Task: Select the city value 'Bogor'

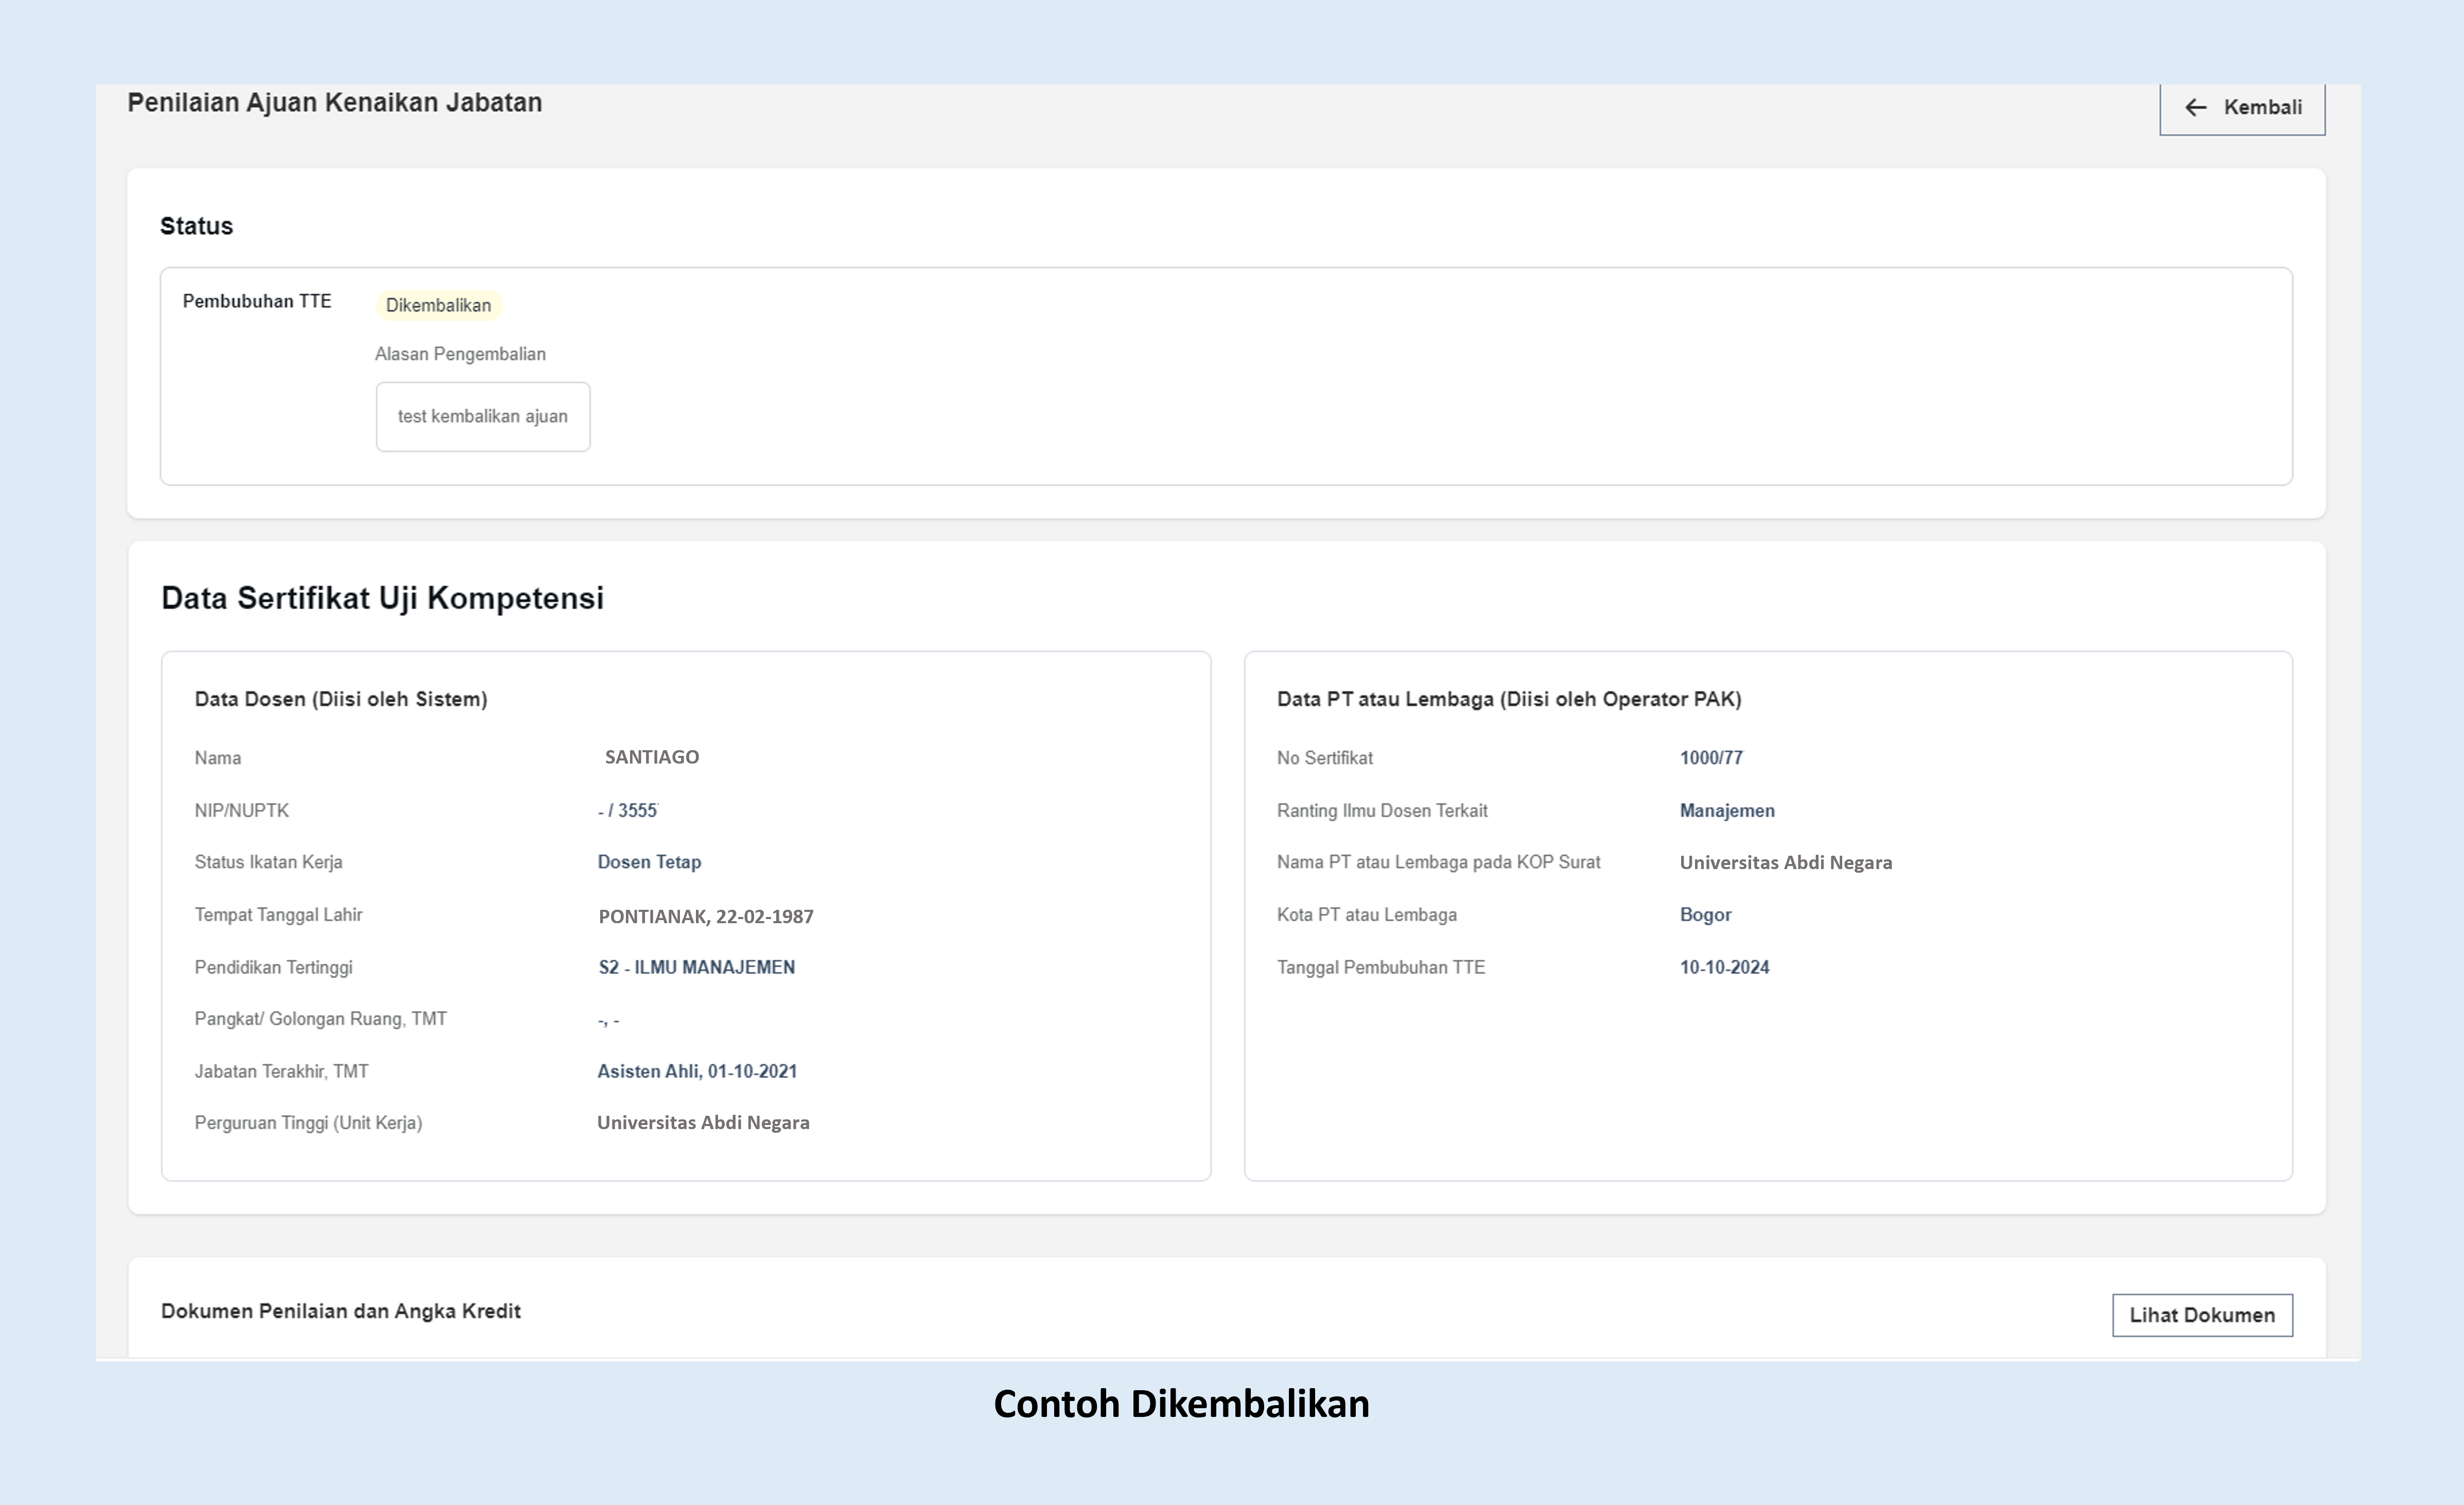Action: [1706, 914]
